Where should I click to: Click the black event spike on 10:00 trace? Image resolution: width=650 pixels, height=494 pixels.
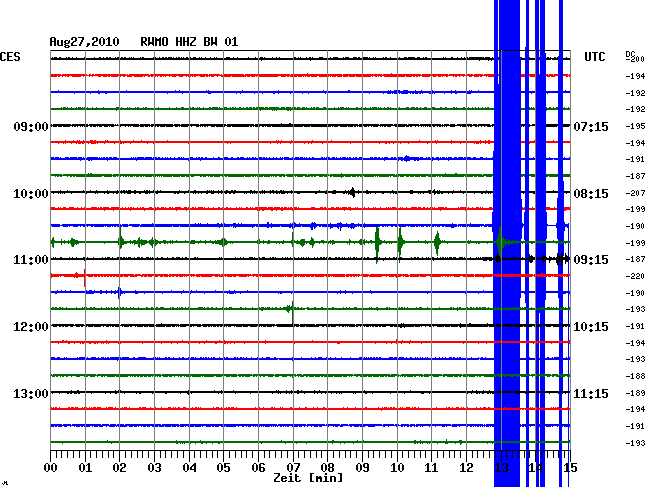pyautogui.click(x=352, y=192)
